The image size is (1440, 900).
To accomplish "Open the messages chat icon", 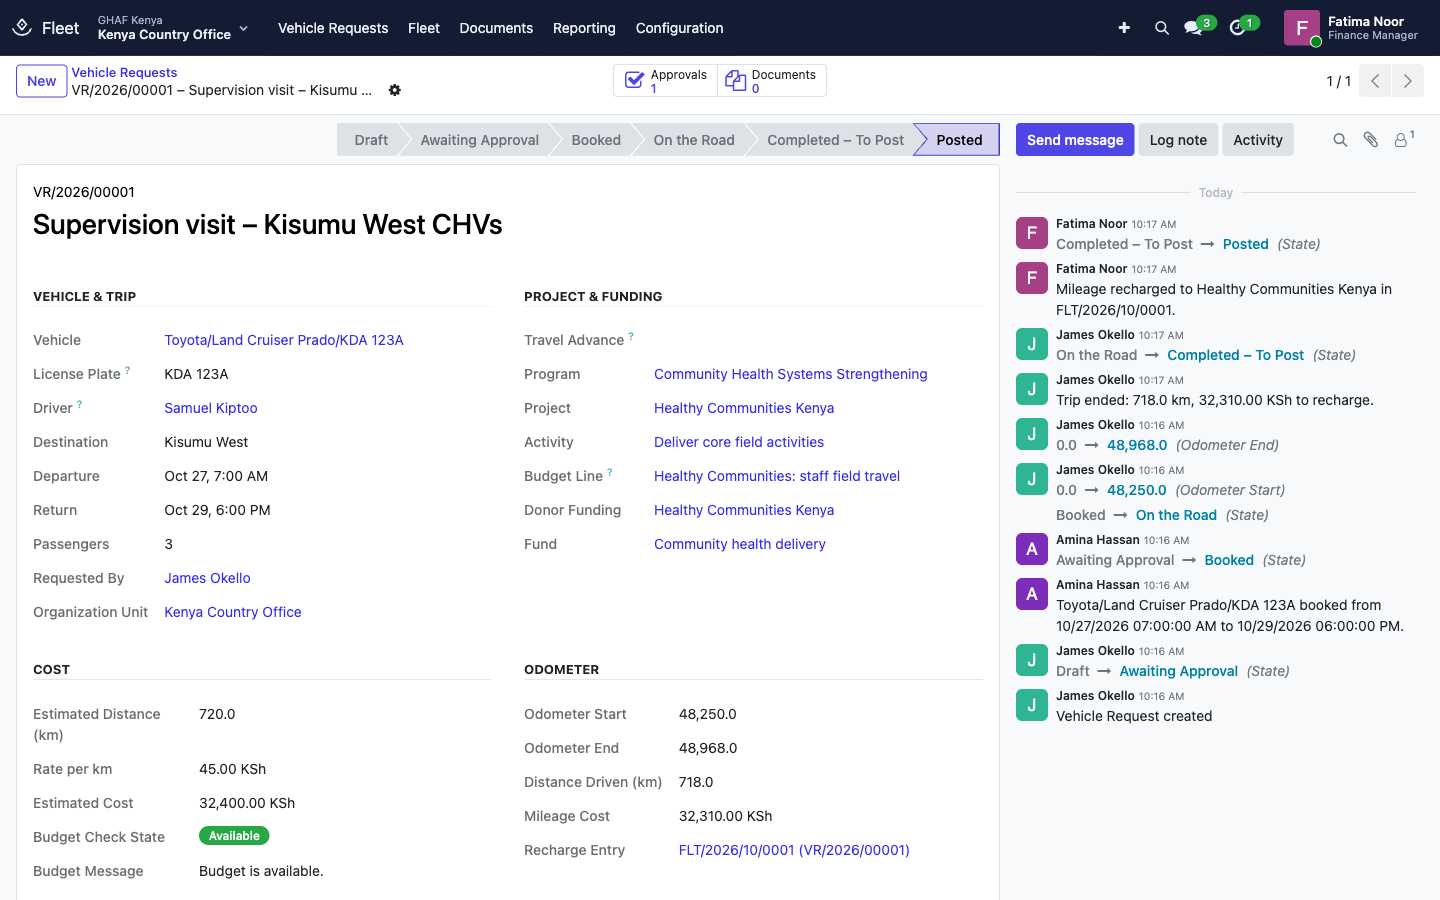I will 1193,28.
